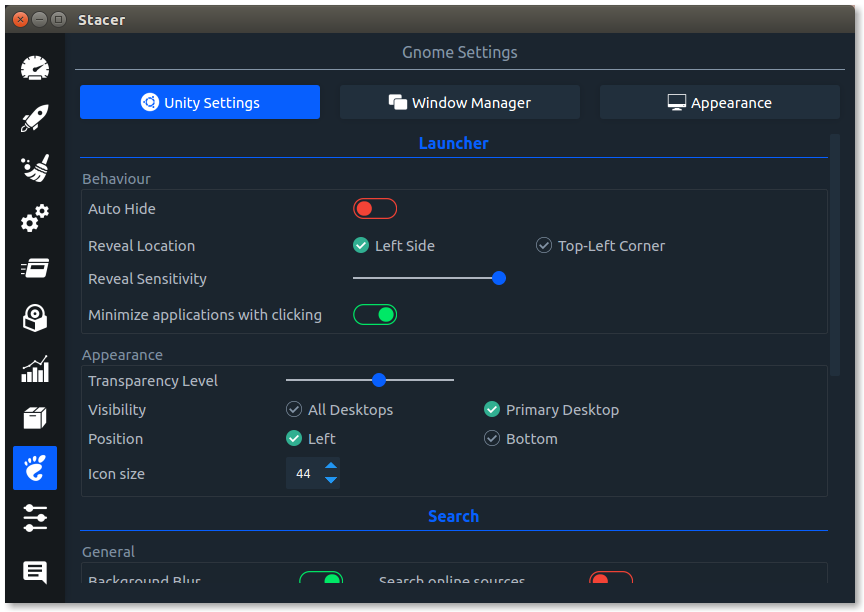Screen dimensions: 864x612
Task: Switch to the Window Manager tab
Action: [459, 102]
